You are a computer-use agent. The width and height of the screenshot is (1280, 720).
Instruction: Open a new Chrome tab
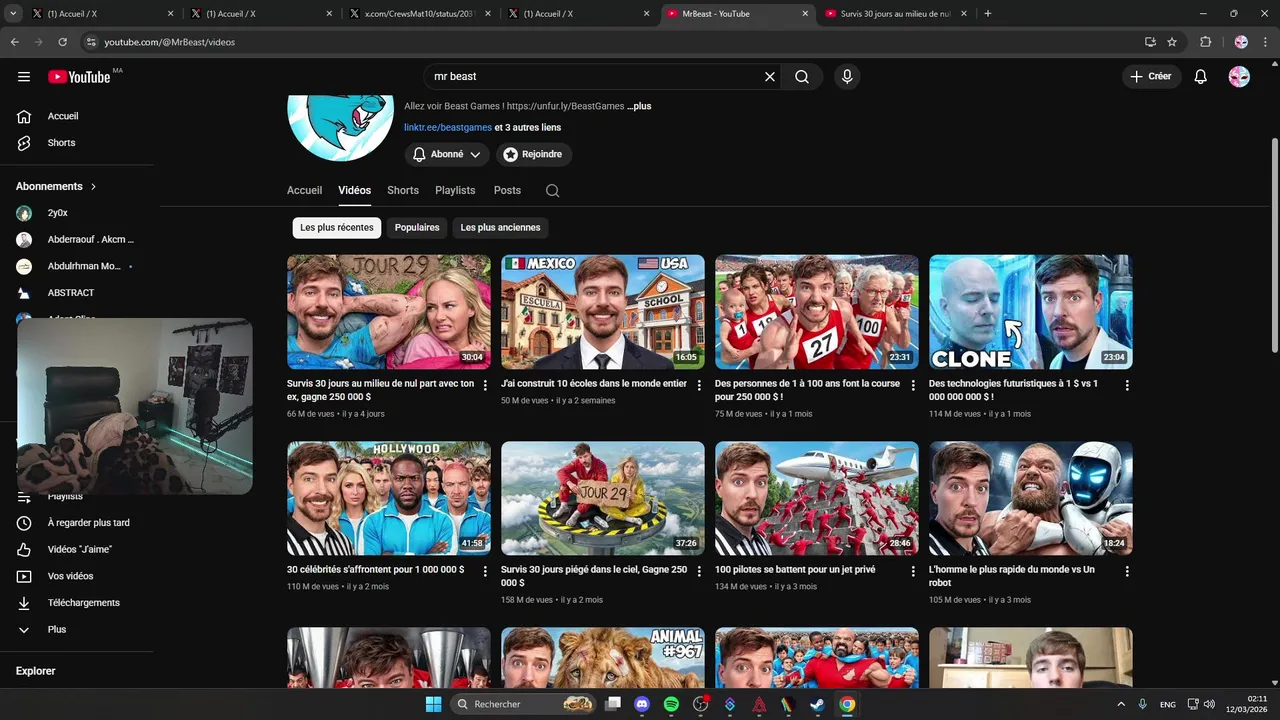tap(988, 14)
